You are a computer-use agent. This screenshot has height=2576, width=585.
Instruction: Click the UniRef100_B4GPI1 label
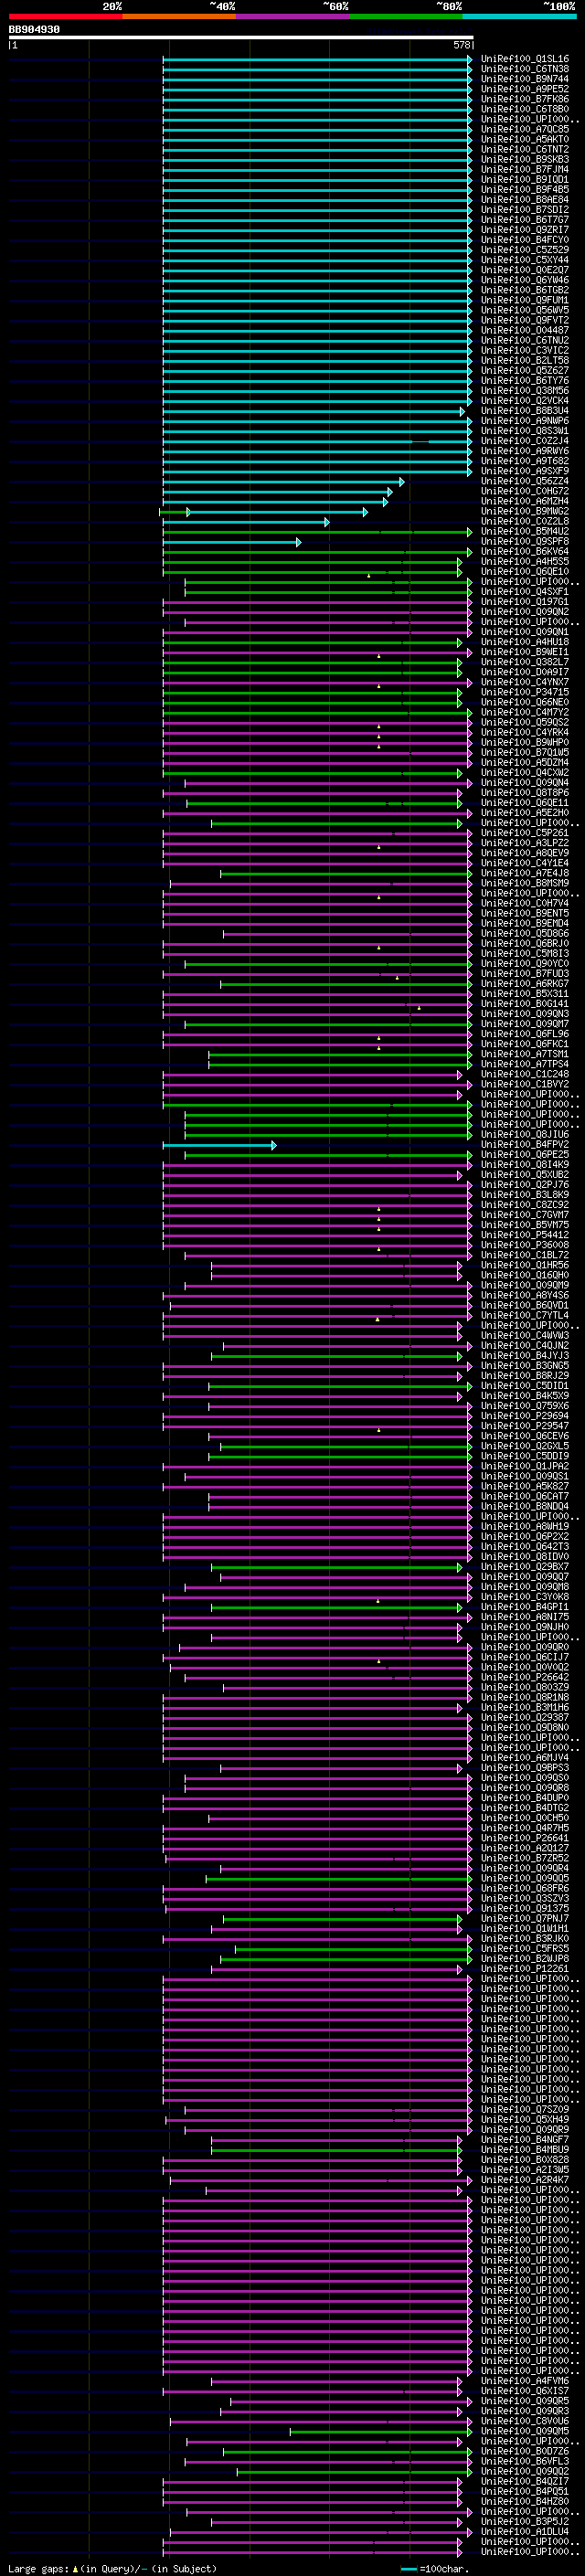pyautogui.click(x=525, y=1607)
